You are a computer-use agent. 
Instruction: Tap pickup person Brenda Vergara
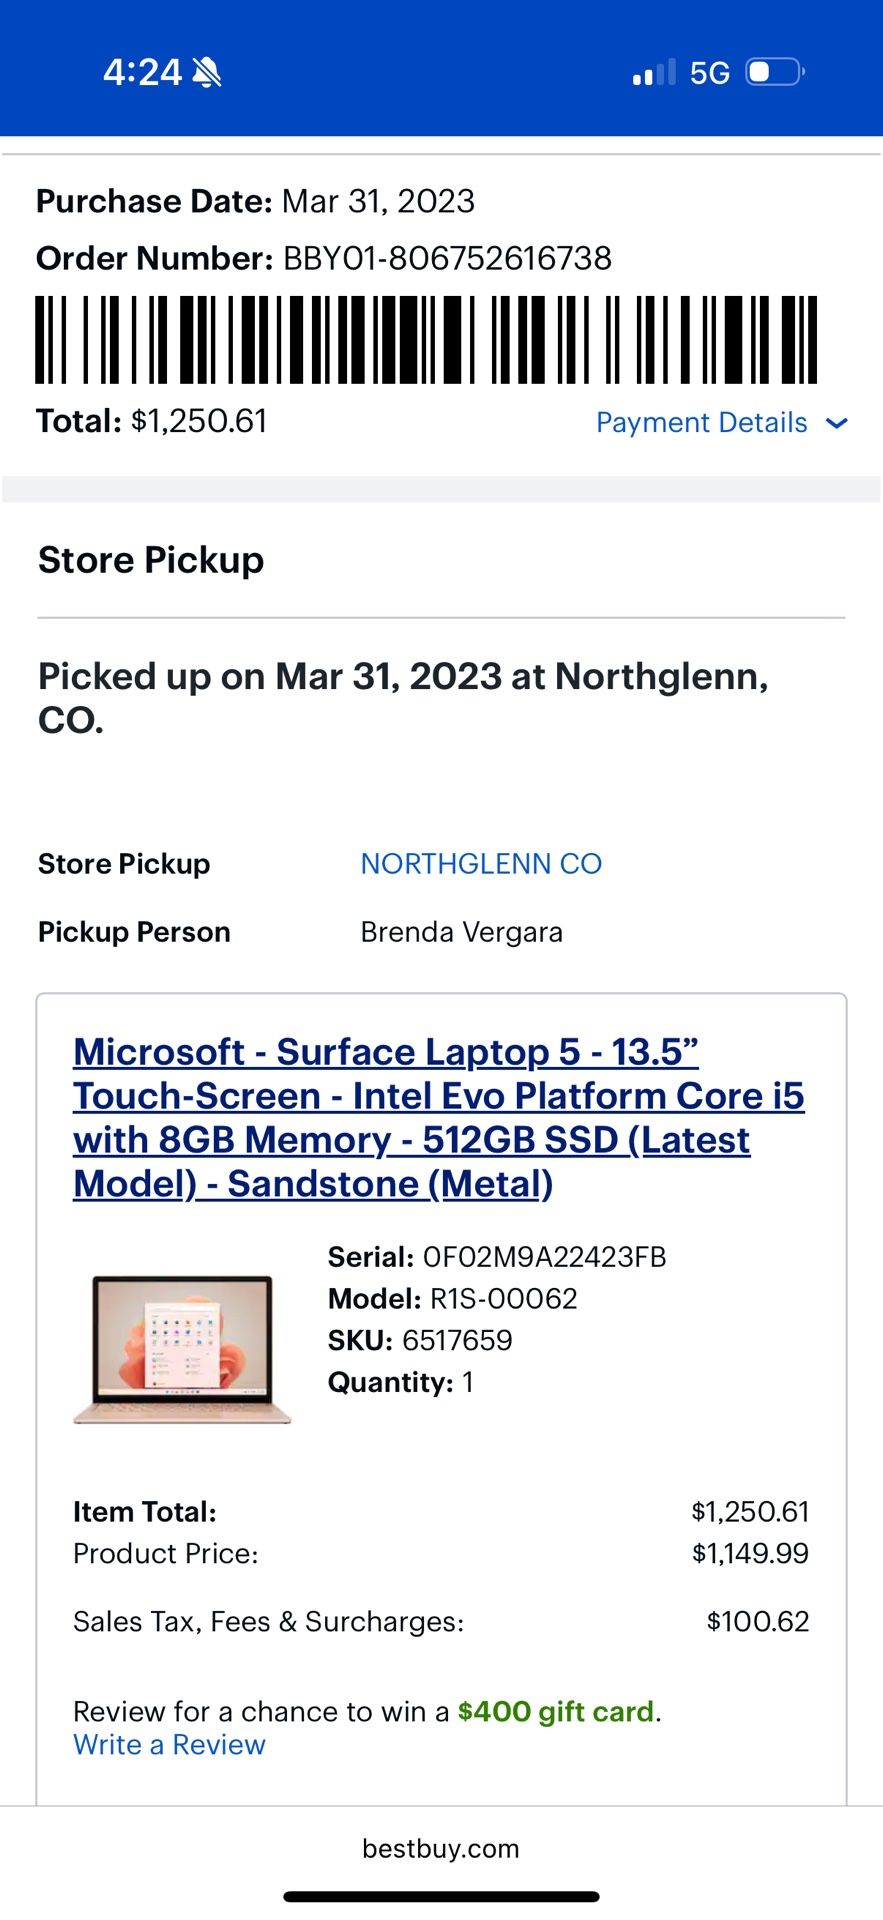tap(460, 931)
